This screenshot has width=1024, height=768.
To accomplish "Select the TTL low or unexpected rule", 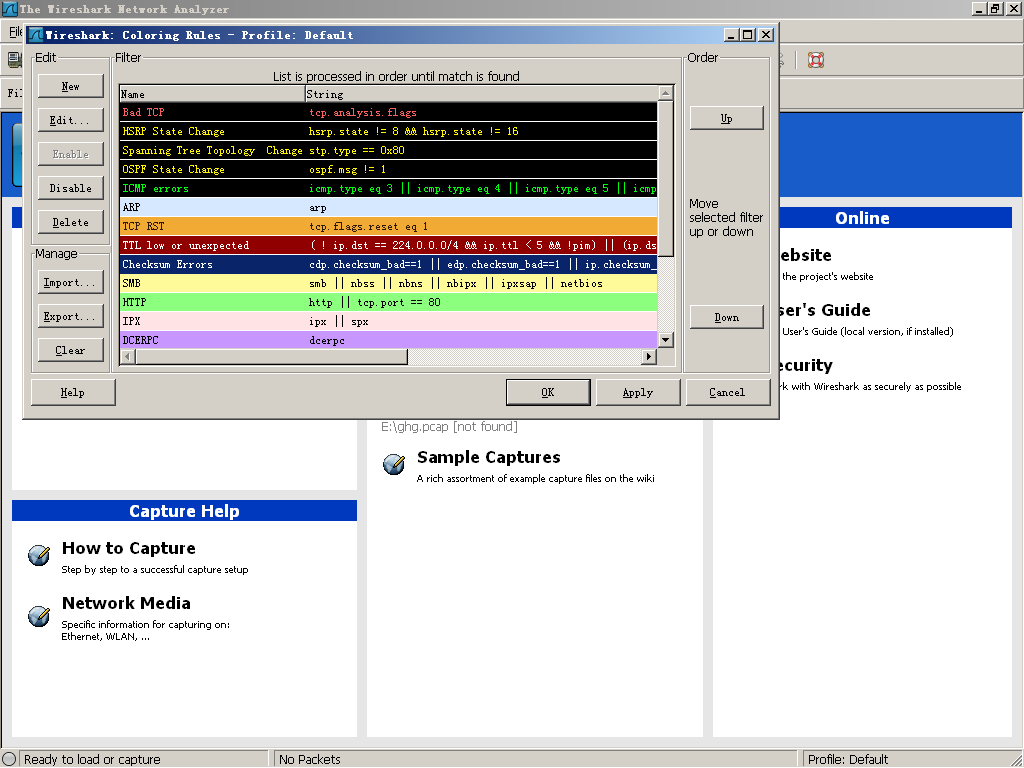I will tap(389, 246).
